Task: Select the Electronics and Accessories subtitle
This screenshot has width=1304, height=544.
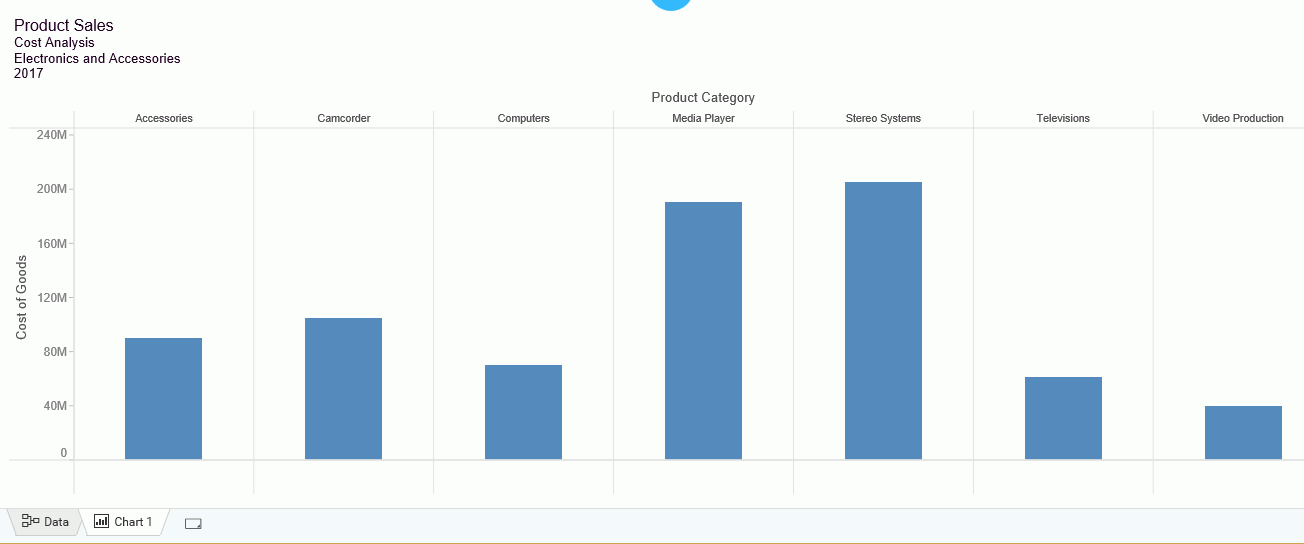Action: [97, 58]
